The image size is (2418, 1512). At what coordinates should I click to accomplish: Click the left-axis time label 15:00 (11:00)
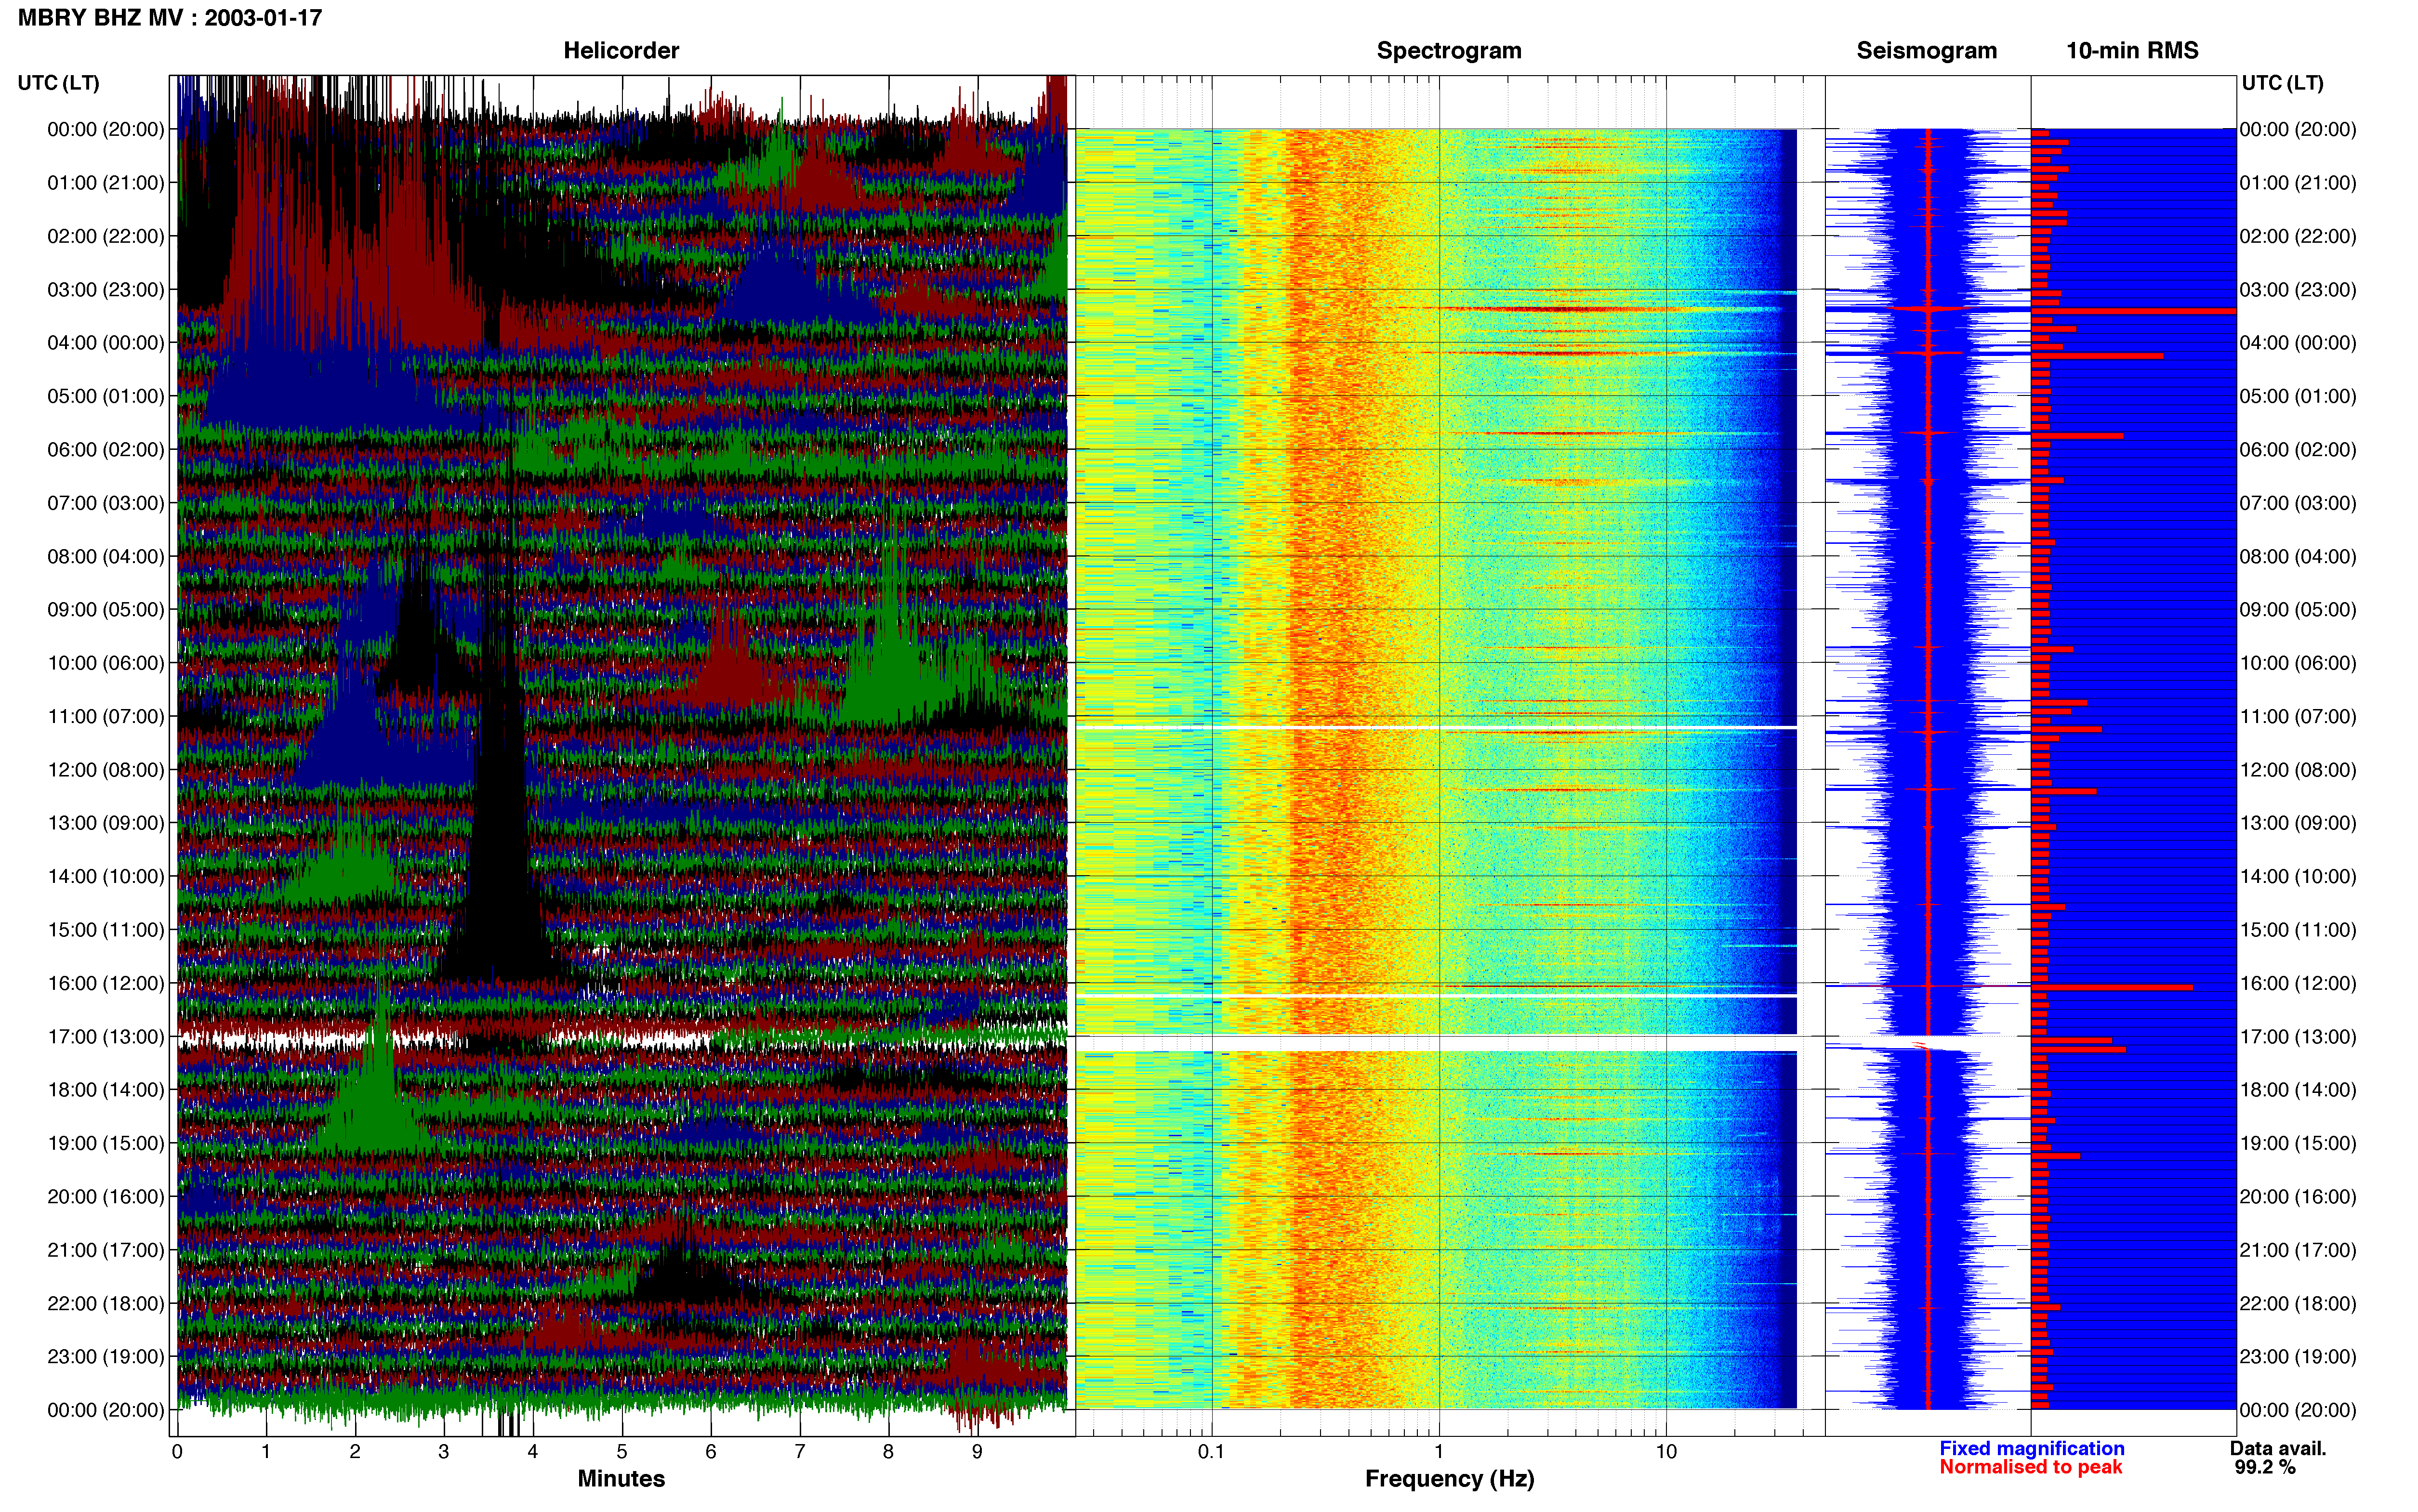tap(106, 930)
